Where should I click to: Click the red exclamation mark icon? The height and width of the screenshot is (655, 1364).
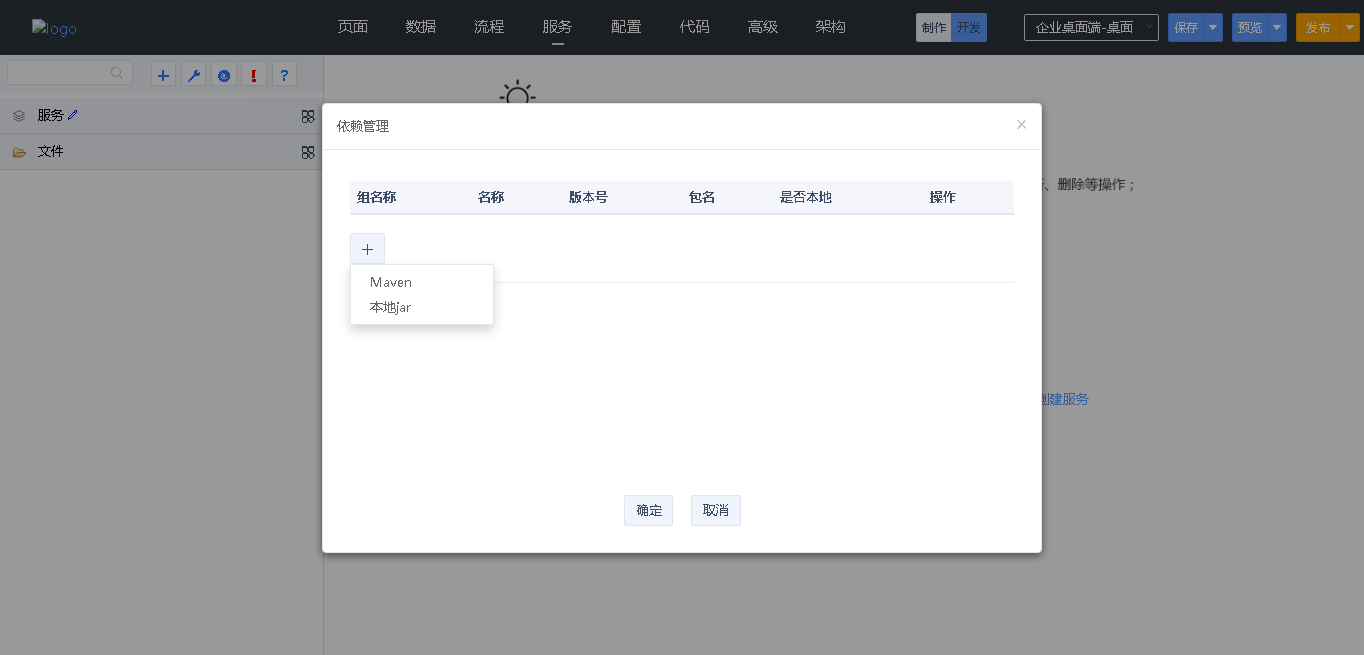pyautogui.click(x=254, y=75)
